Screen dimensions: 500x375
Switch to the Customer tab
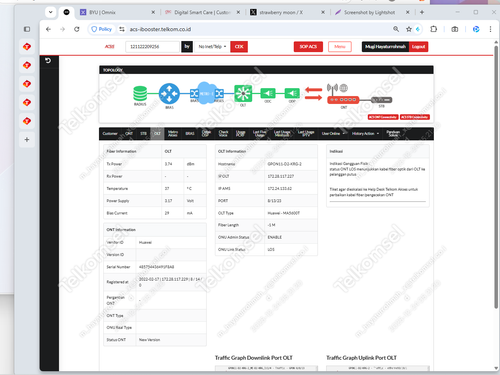[110, 134]
